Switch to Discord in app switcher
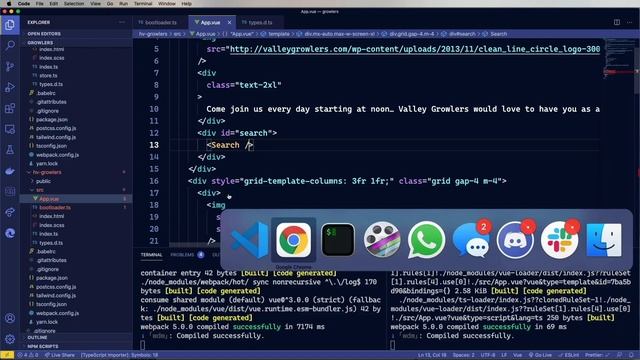 pos(515,240)
